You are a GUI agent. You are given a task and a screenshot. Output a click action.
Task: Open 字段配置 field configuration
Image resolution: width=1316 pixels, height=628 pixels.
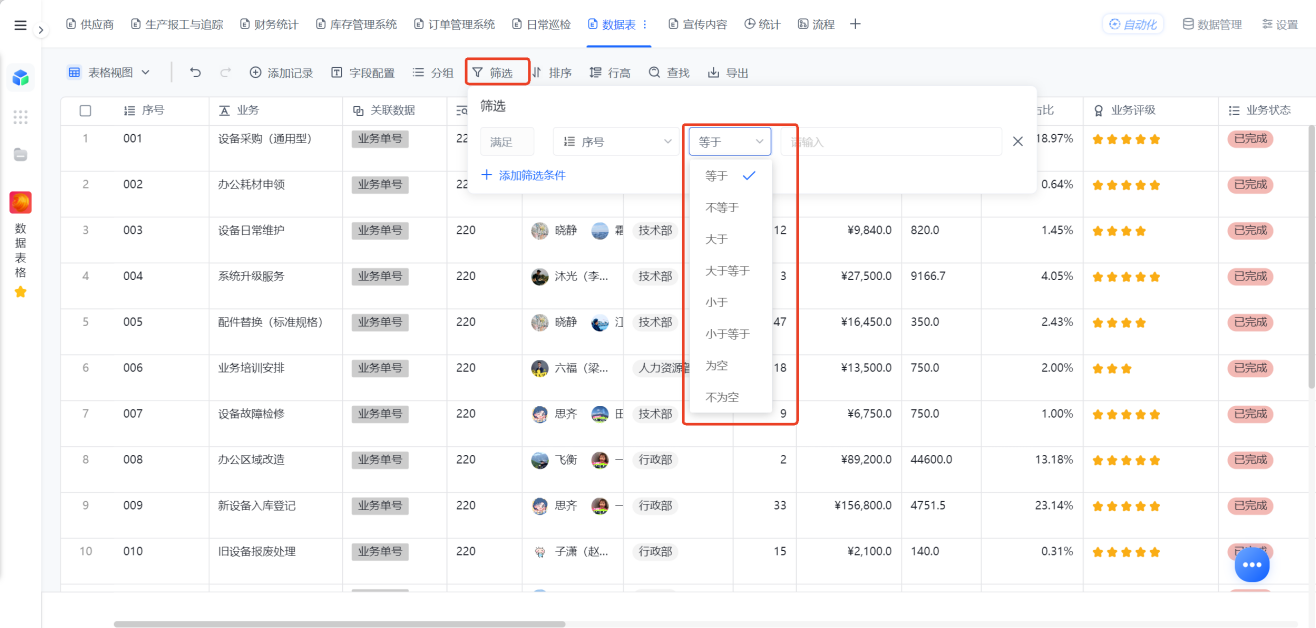pos(363,72)
